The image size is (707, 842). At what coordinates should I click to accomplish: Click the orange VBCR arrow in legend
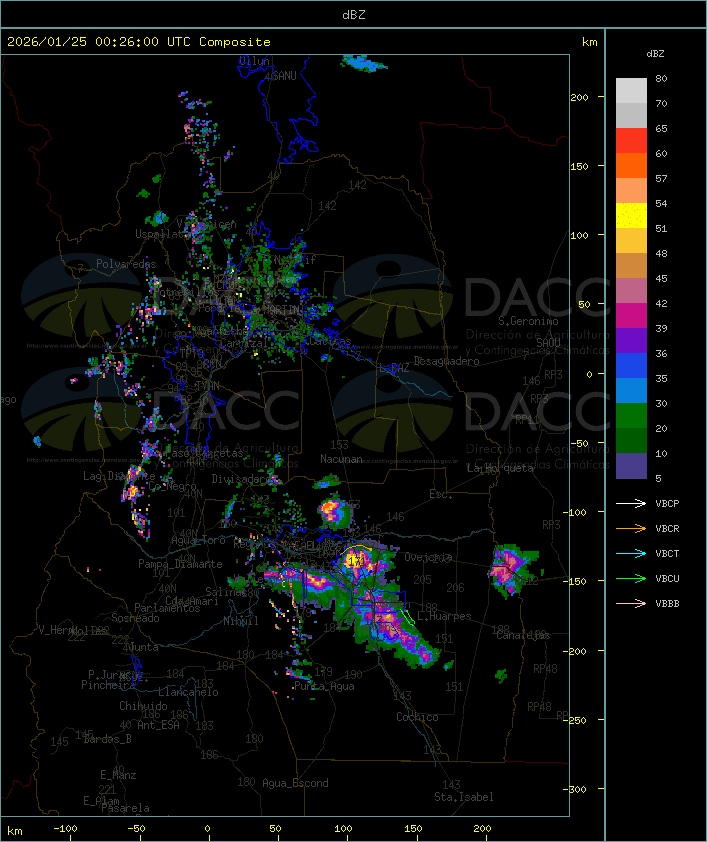(x=632, y=528)
